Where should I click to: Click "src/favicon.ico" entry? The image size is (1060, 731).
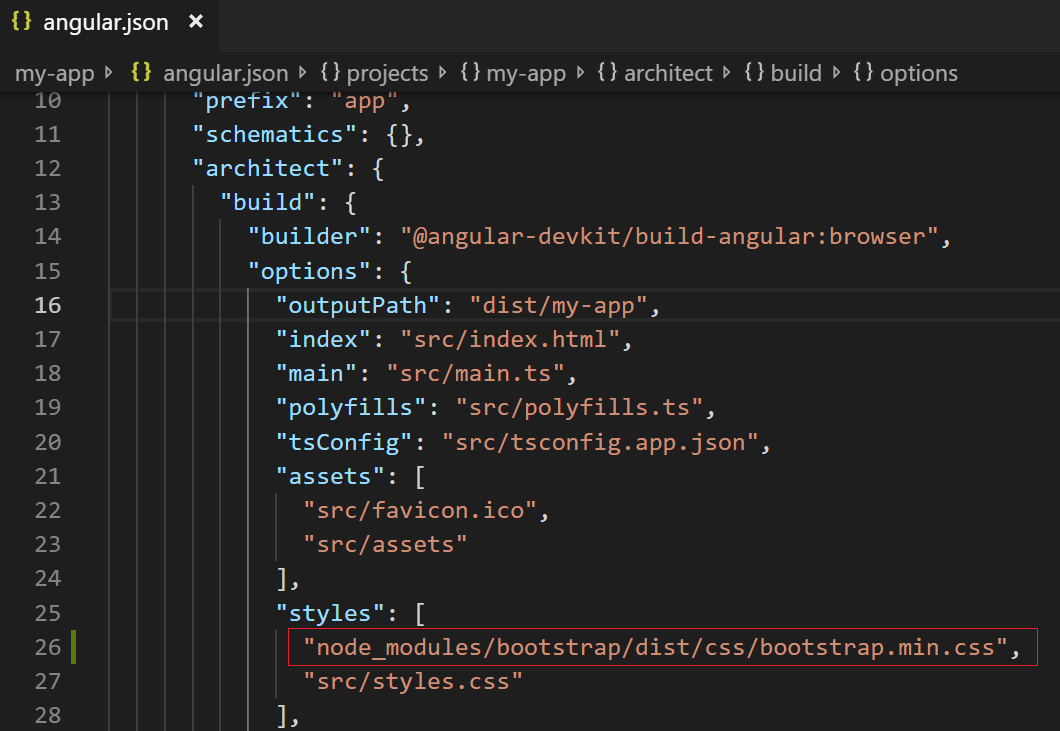point(420,511)
